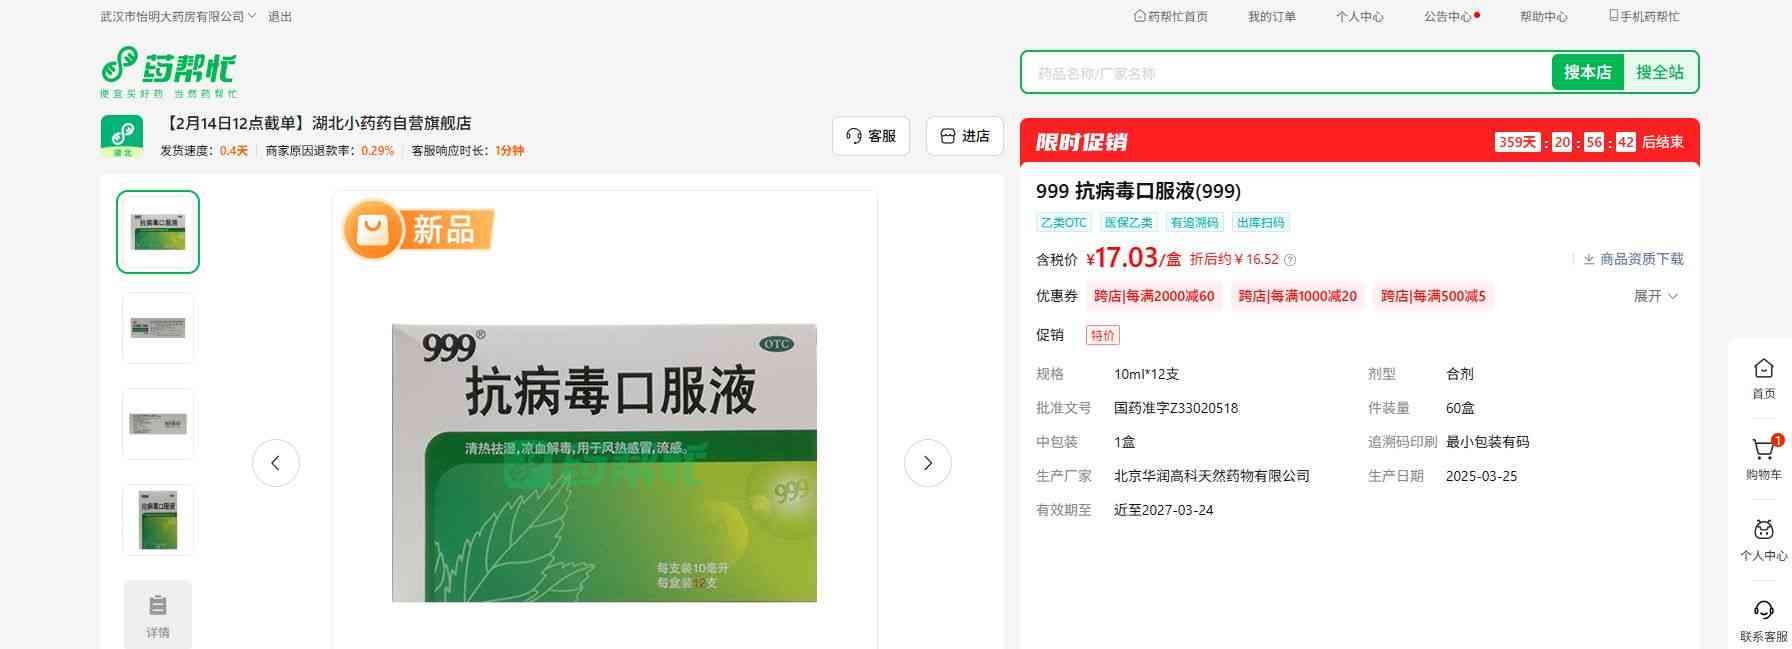Viewport: 1792px width, 649px height.
Task: Click the 客服 button beside the store name
Action: pos(871,136)
